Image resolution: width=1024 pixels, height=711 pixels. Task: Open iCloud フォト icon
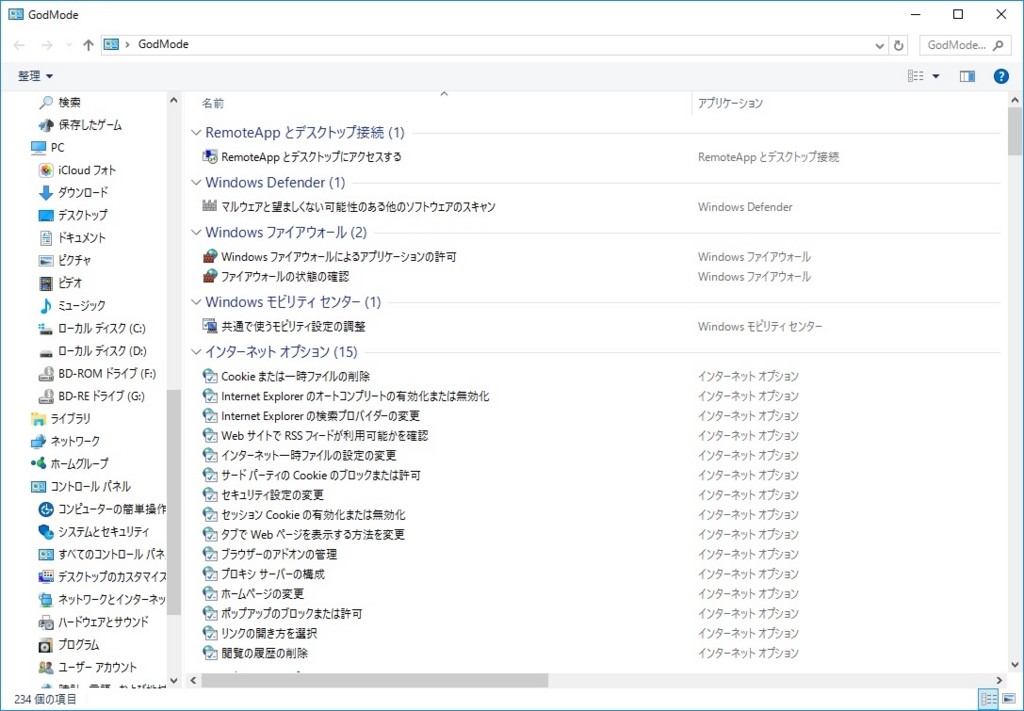[x=46, y=170]
